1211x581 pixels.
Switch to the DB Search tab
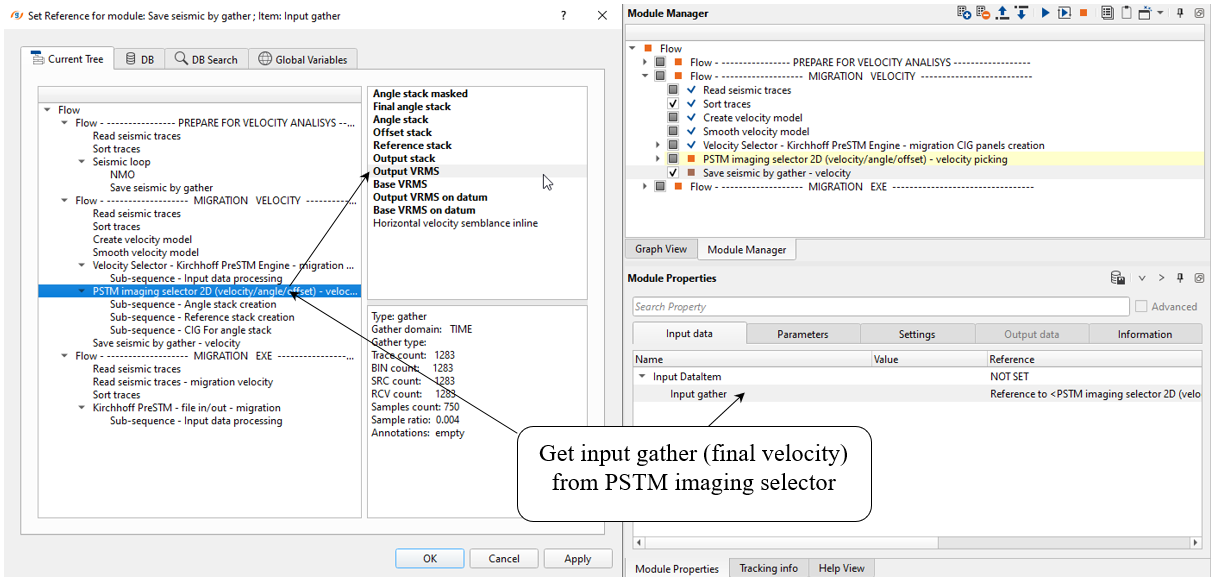[206, 60]
